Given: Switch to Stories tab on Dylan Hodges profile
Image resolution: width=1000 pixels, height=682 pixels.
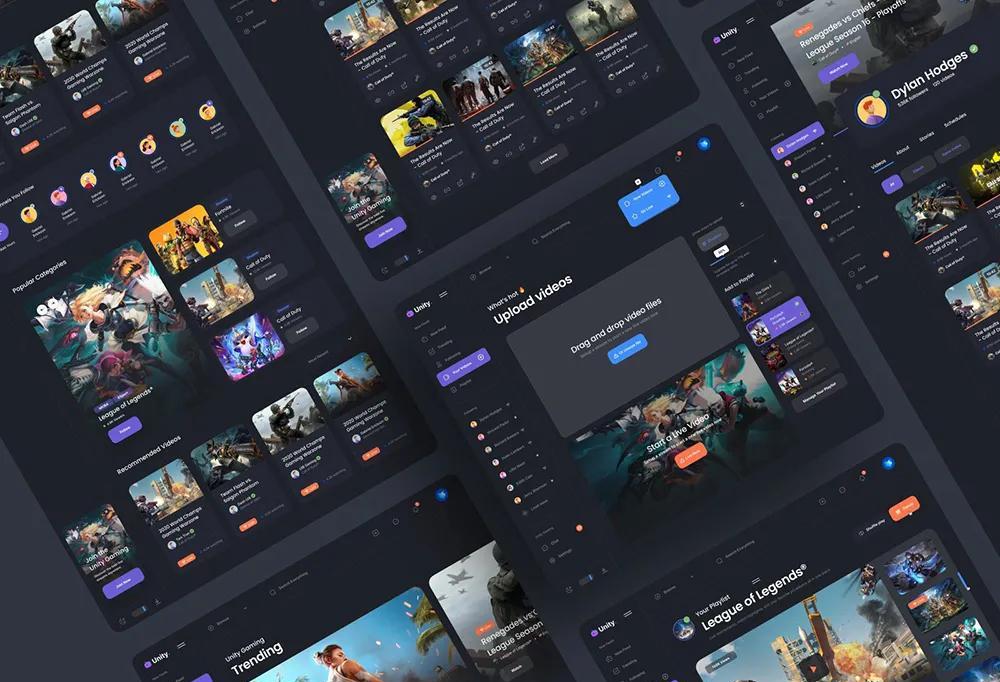Looking at the screenshot, I should point(926,137).
